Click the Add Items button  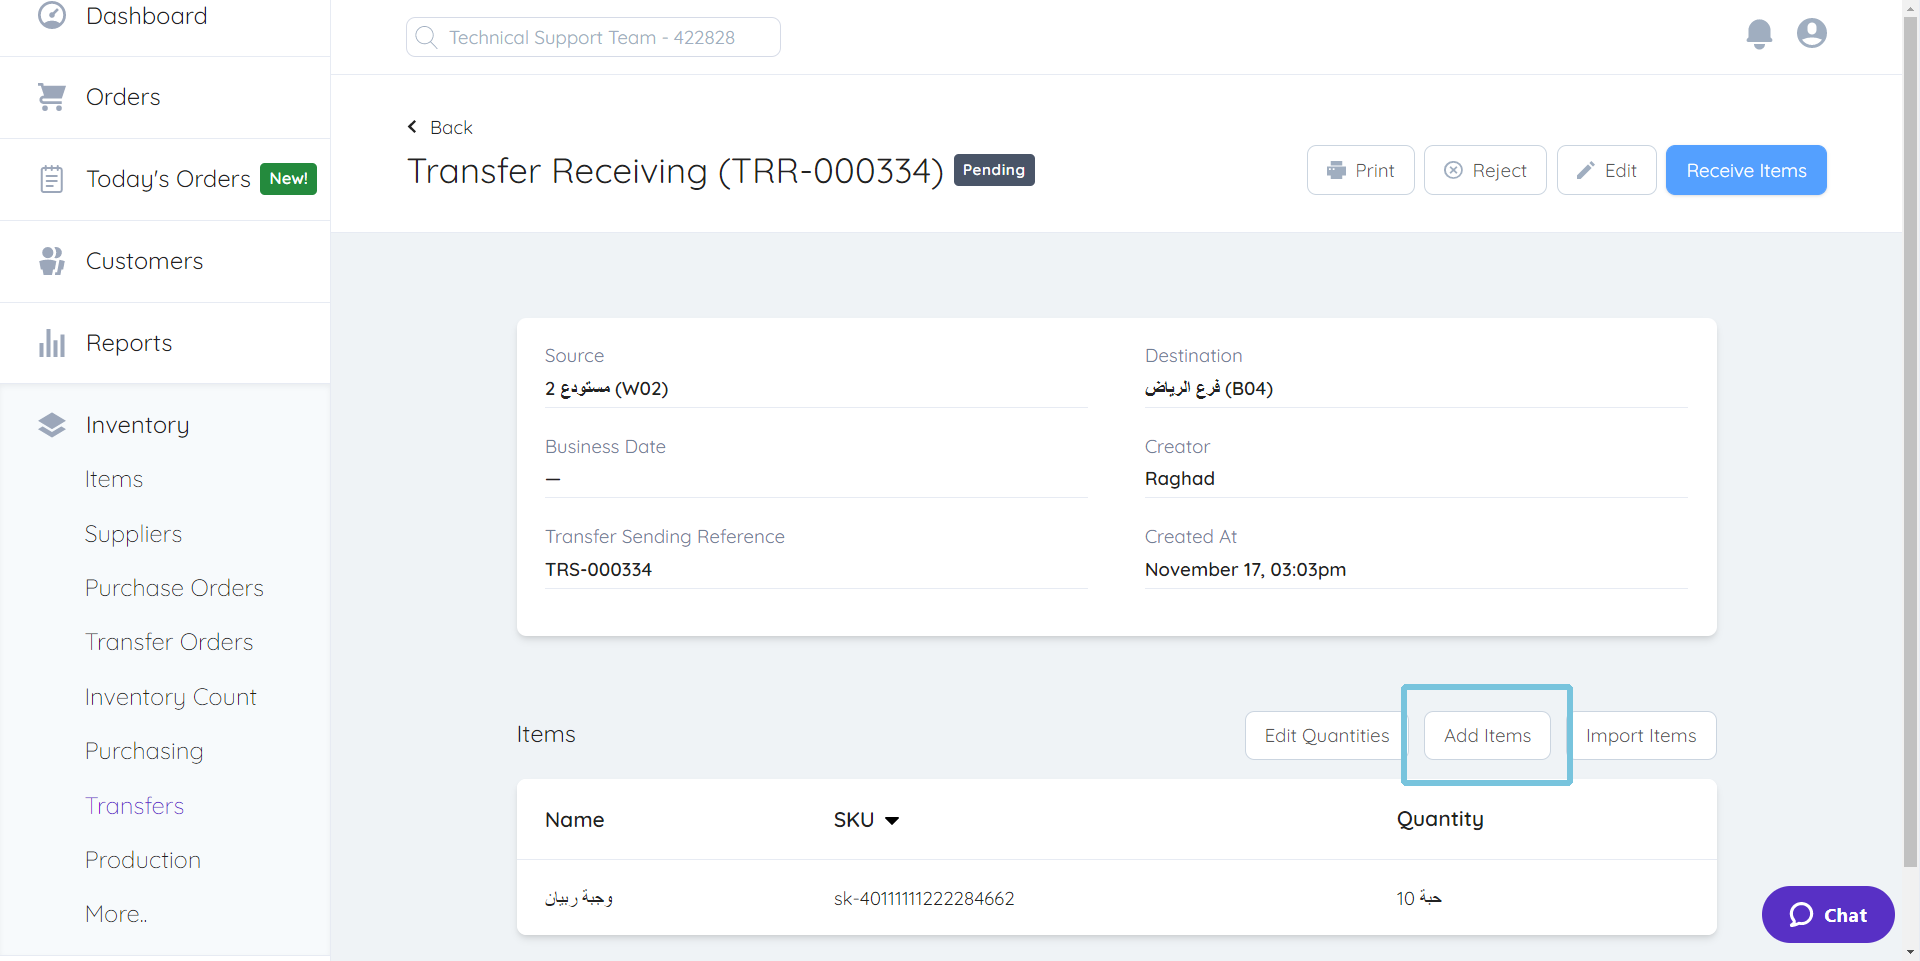[x=1487, y=735]
